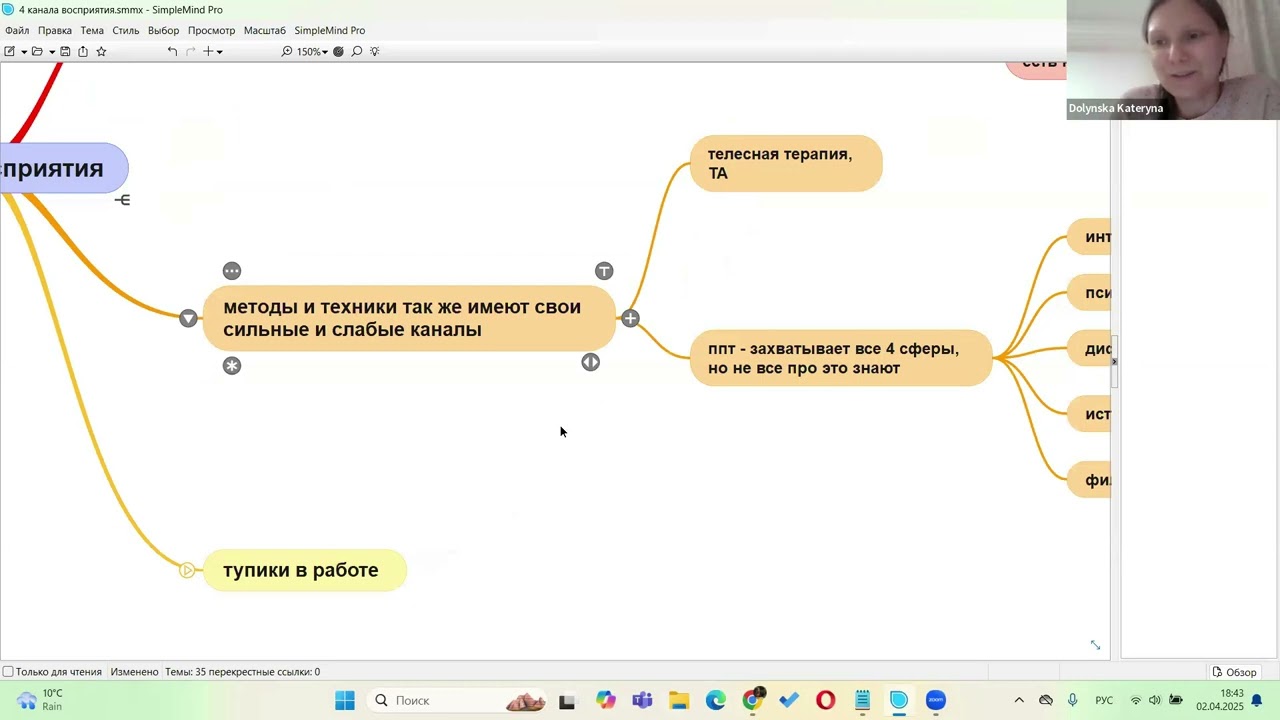Open the SimpleMind Pro menu
The width and height of the screenshot is (1280, 720).
(x=329, y=30)
